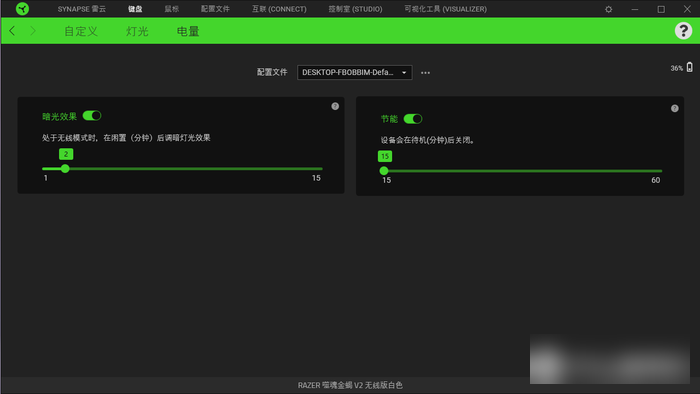The height and width of the screenshot is (394, 700).
Task: Click device name RAZER 噬魂金蝎 V2
Action: (x=350, y=385)
